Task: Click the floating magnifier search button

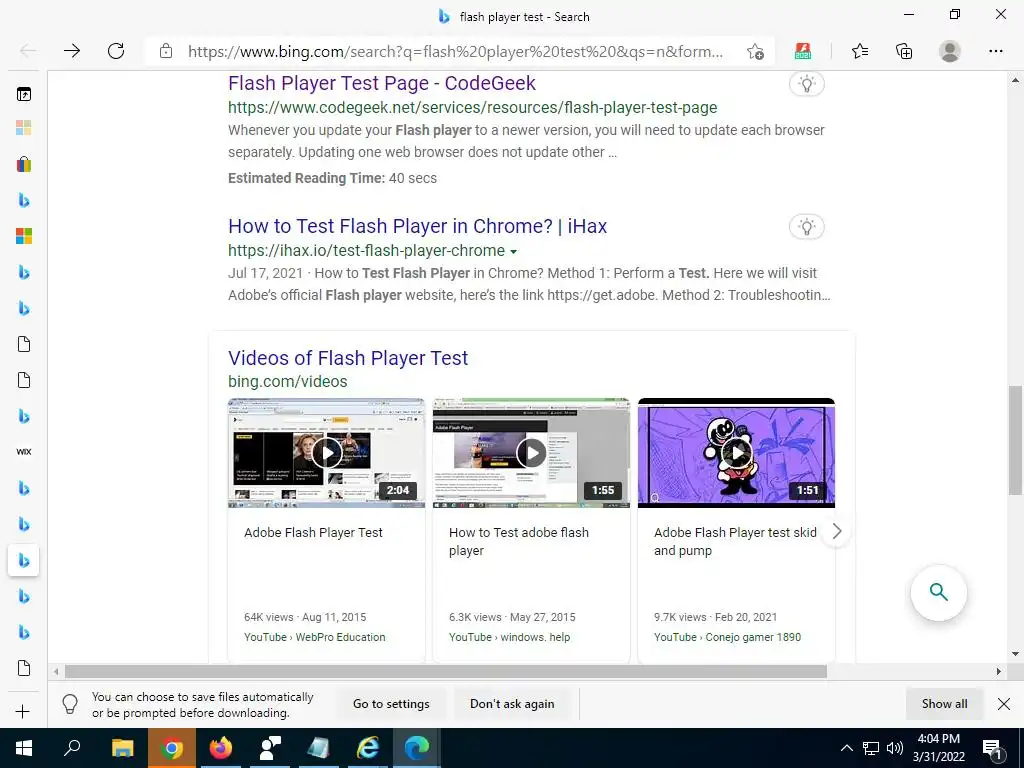Action: tap(938, 592)
